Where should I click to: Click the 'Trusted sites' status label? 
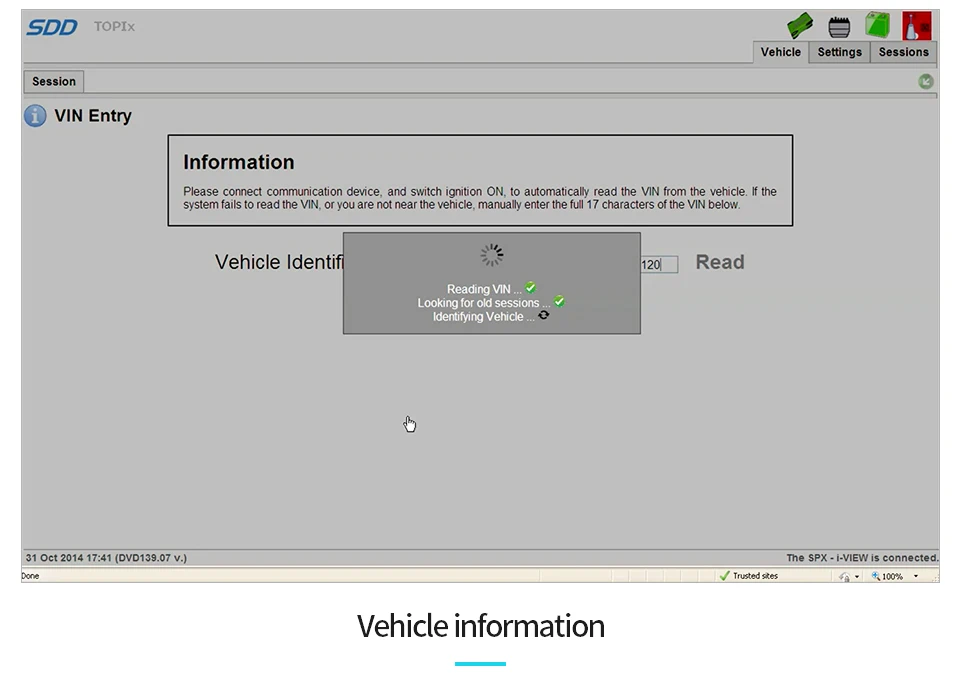coord(756,576)
